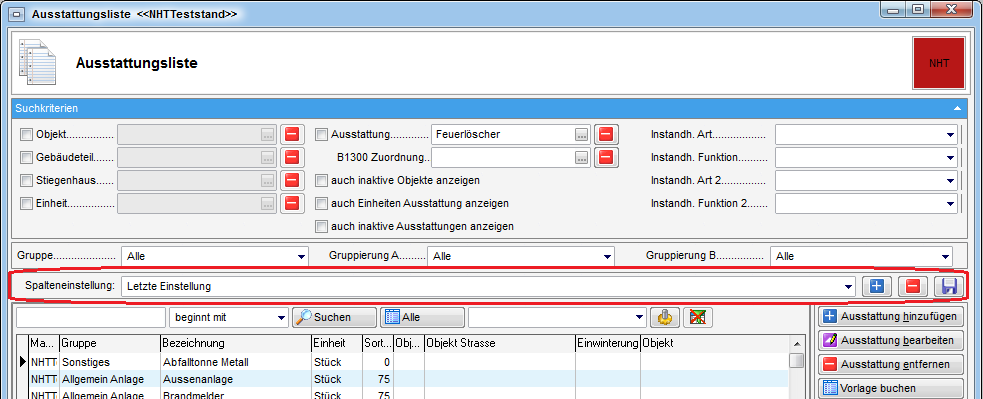Select the 'Abfalltonne Metall' row
The image size is (983, 399).
[x=408, y=362]
